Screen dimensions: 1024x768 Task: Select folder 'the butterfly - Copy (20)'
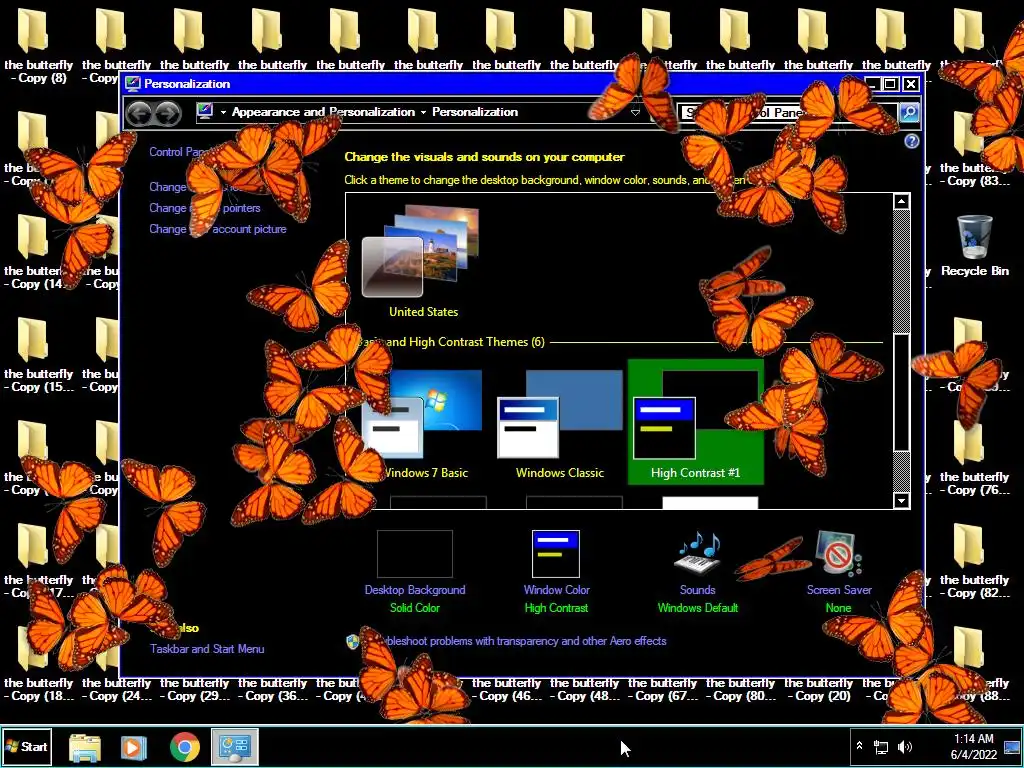(x=818, y=689)
